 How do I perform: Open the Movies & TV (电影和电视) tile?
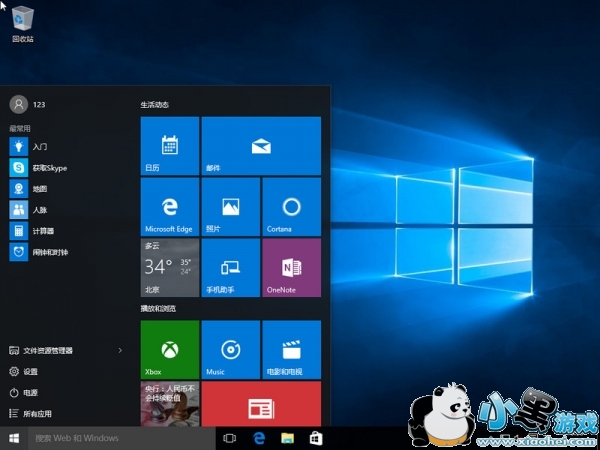pos(291,349)
